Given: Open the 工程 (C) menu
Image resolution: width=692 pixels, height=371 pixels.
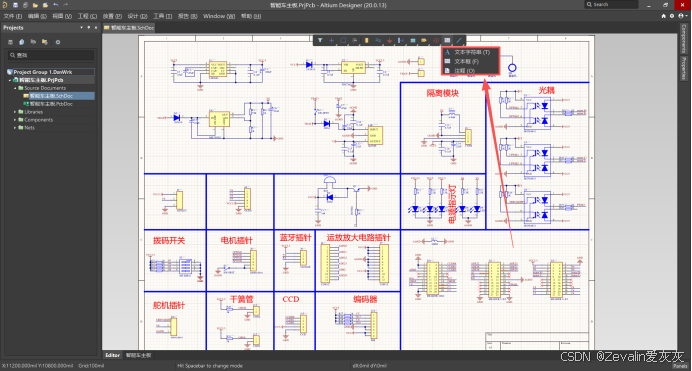Looking at the screenshot, I should [87, 16].
